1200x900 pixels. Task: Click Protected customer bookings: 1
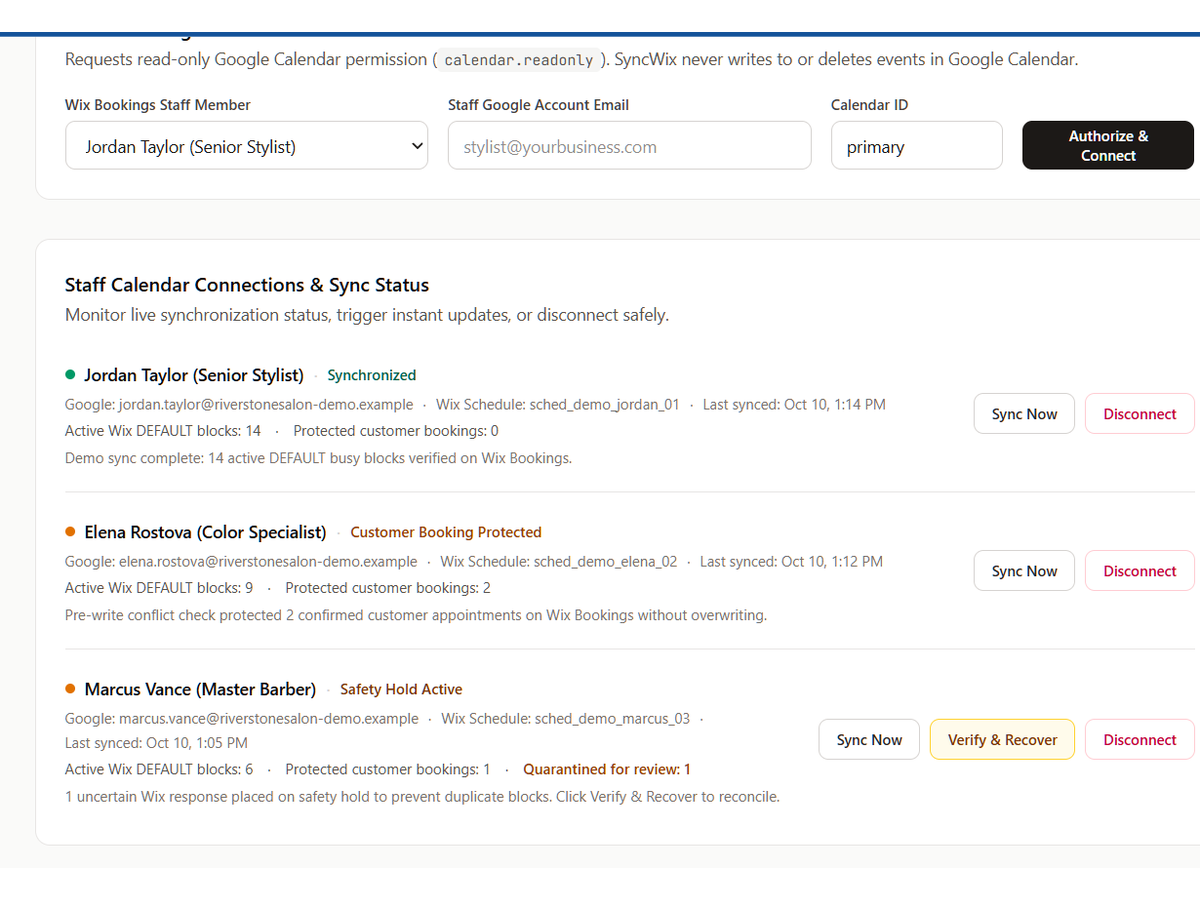pyautogui.click(x=388, y=769)
